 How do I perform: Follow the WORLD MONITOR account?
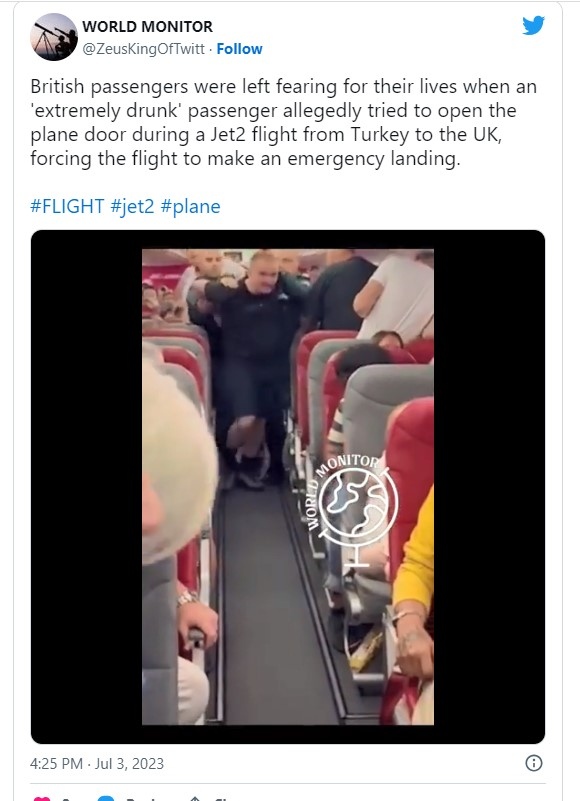click(x=239, y=49)
